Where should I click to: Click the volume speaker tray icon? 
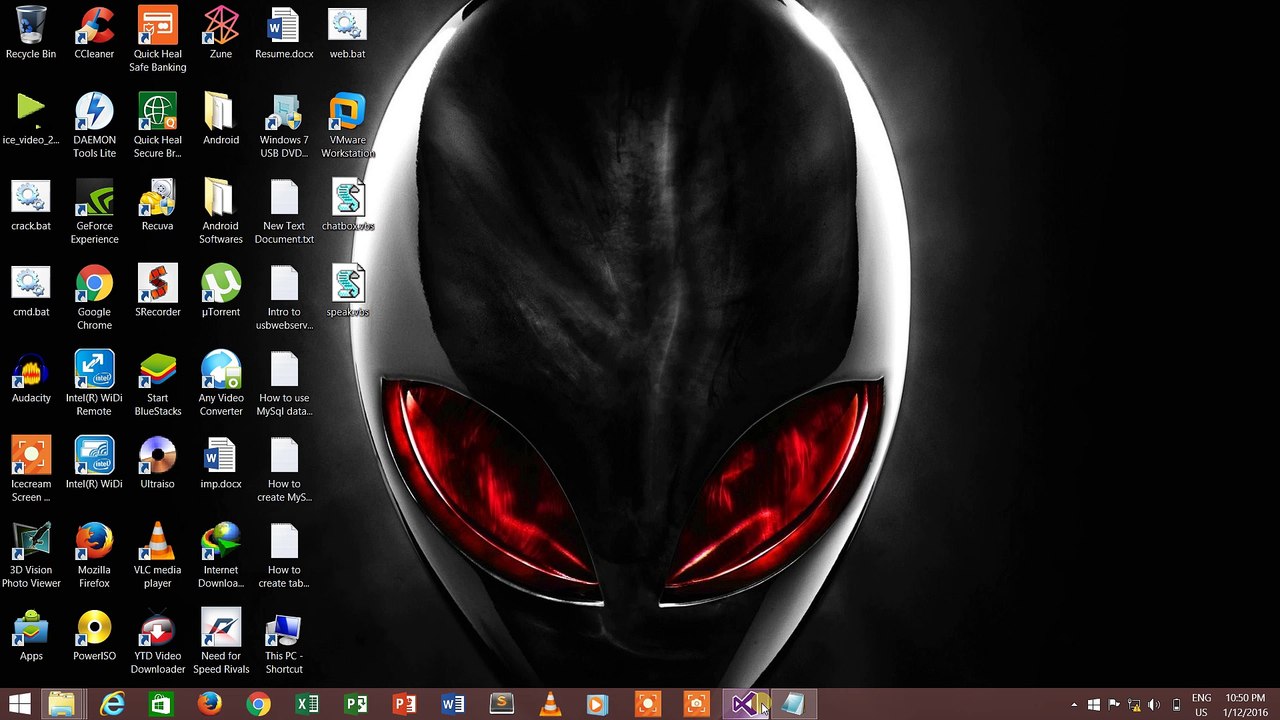(1154, 705)
